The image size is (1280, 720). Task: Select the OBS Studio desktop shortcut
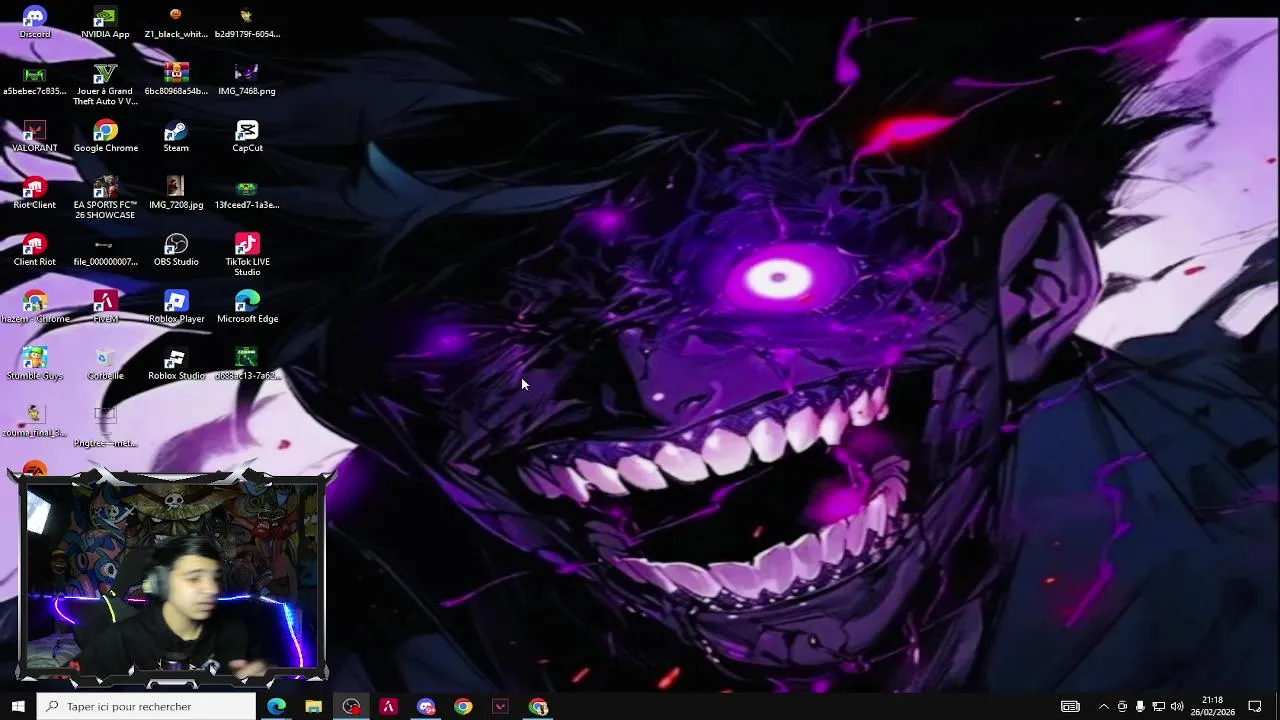[x=176, y=251]
